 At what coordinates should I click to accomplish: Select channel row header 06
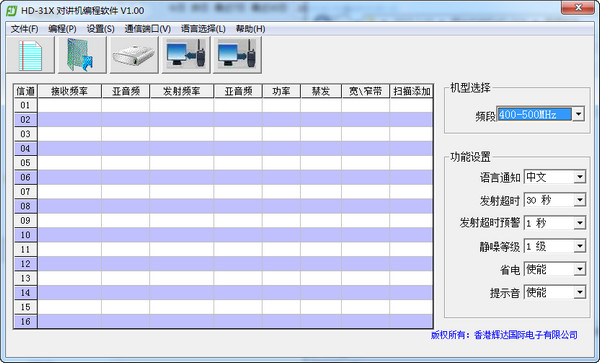point(25,177)
